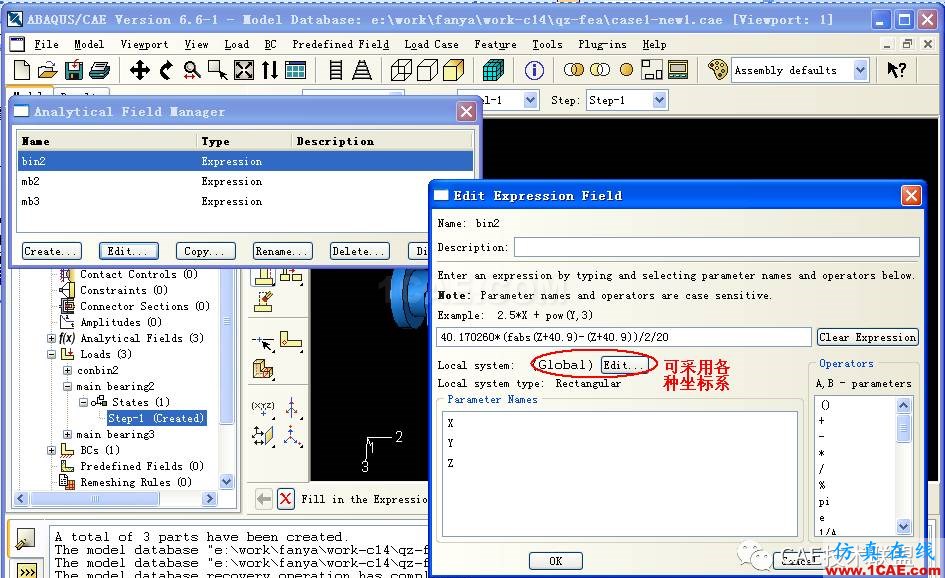Screen dimensions: 945x578
Task: Switch to hidden-line render style
Action: (427, 70)
